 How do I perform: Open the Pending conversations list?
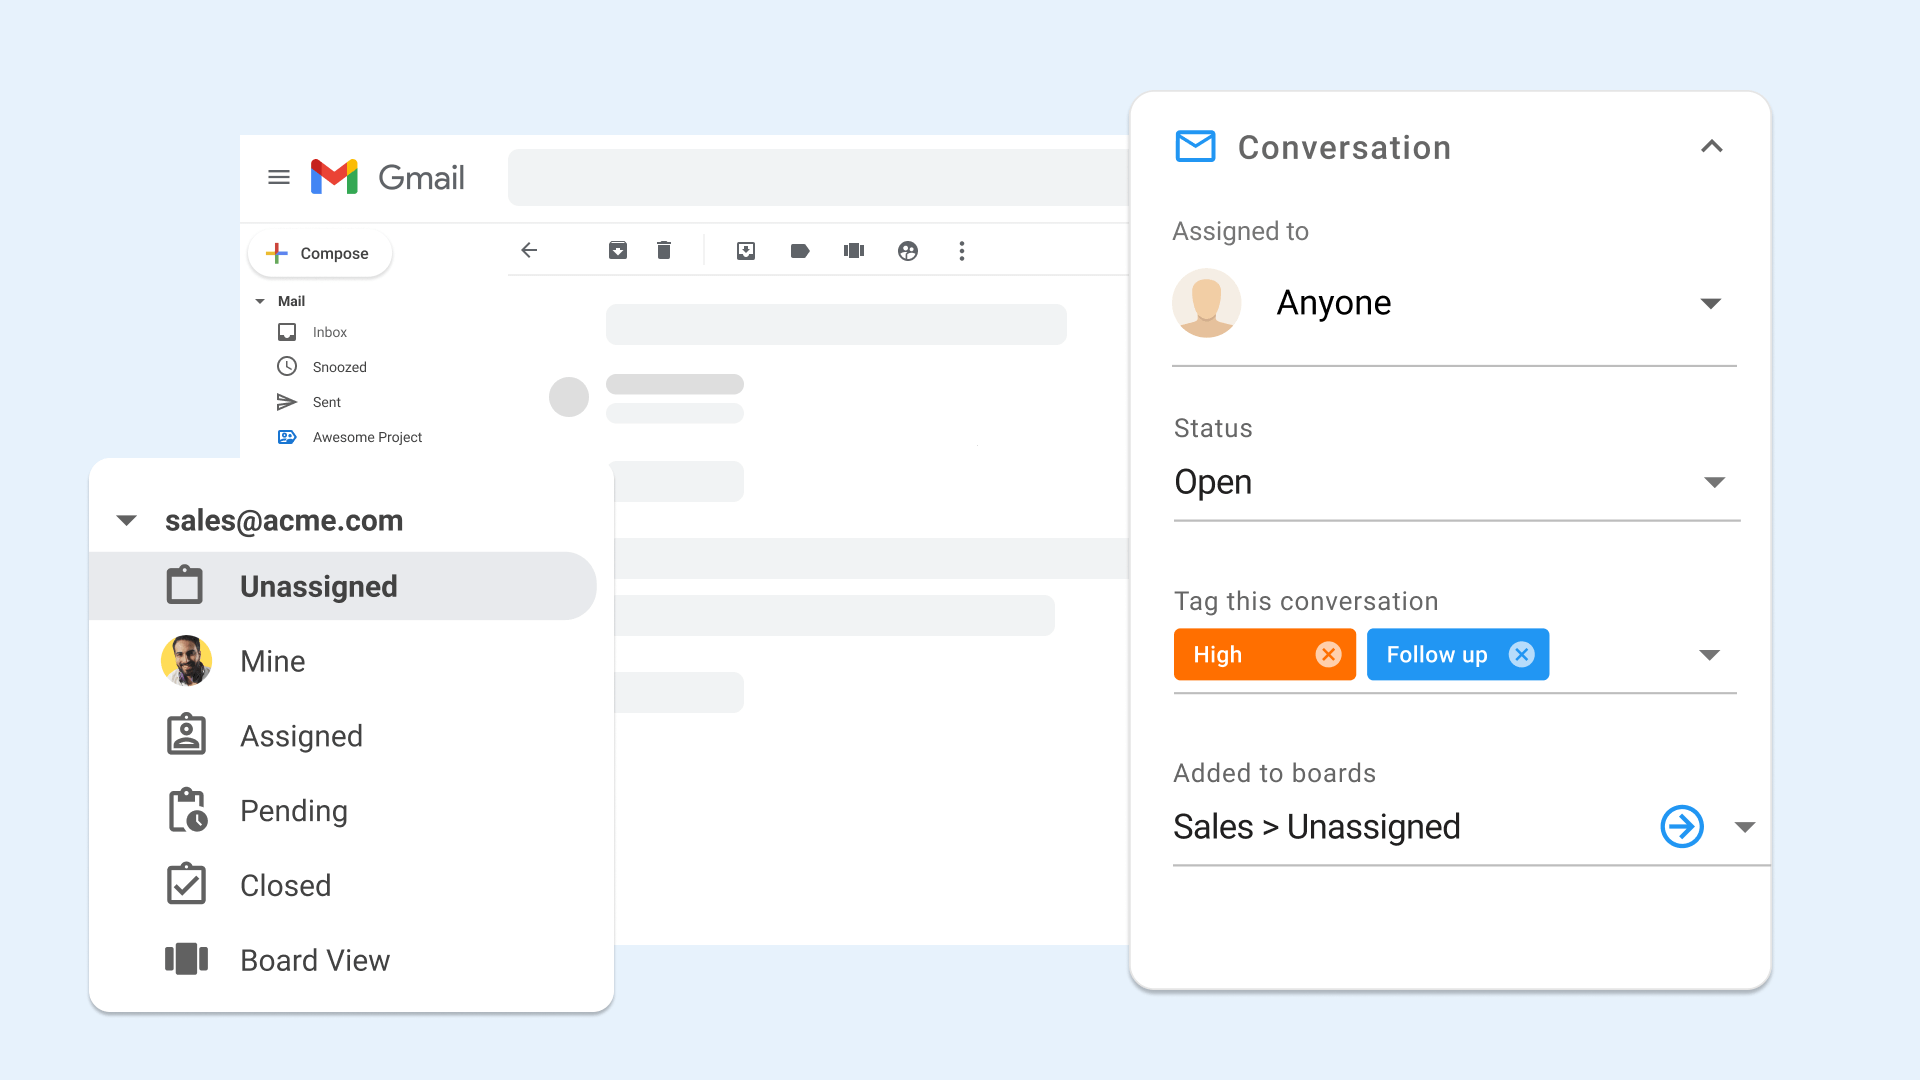(x=293, y=811)
